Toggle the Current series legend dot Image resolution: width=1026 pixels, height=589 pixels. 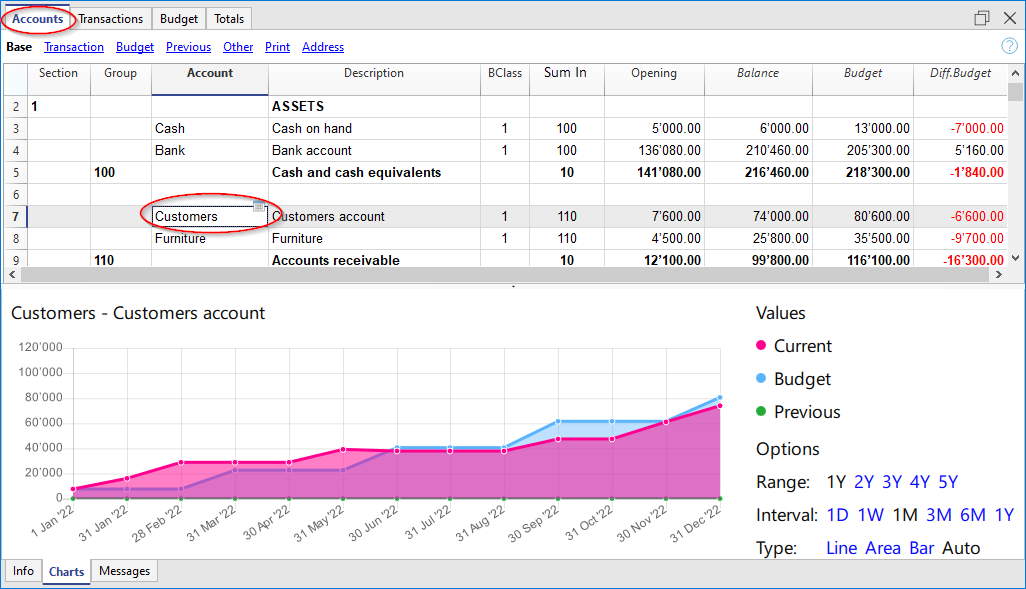[762, 346]
